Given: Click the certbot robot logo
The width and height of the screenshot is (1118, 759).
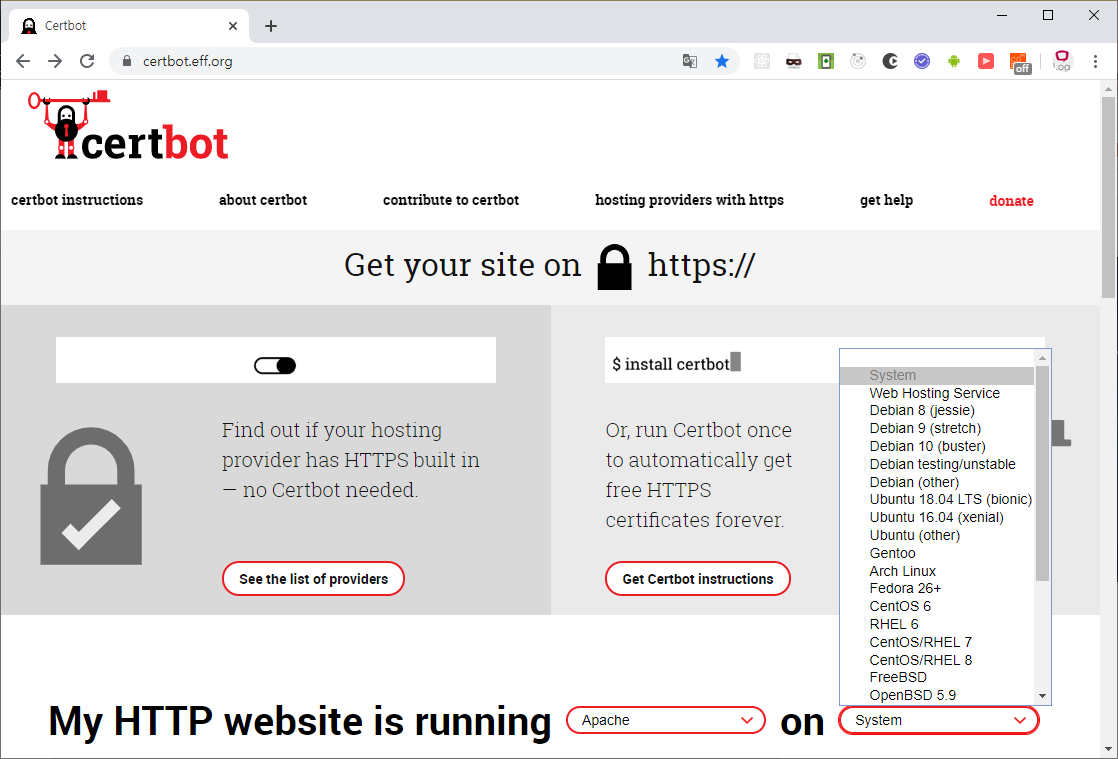Looking at the screenshot, I should (128, 125).
